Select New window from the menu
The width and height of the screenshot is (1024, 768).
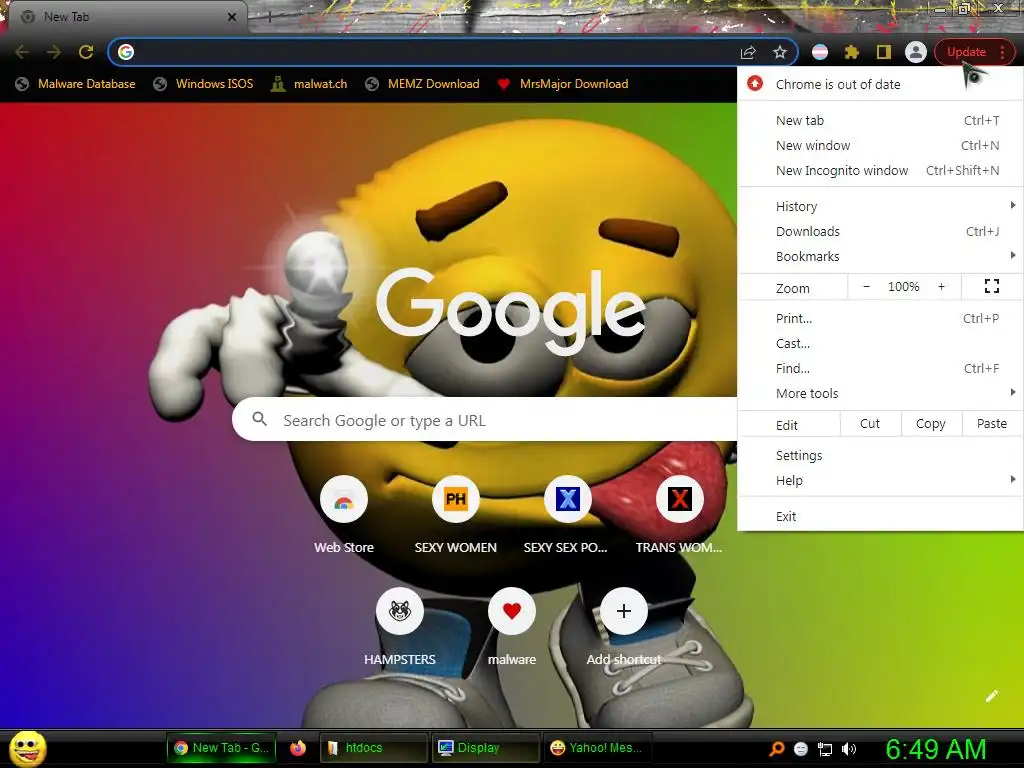(x=880, y=145)
